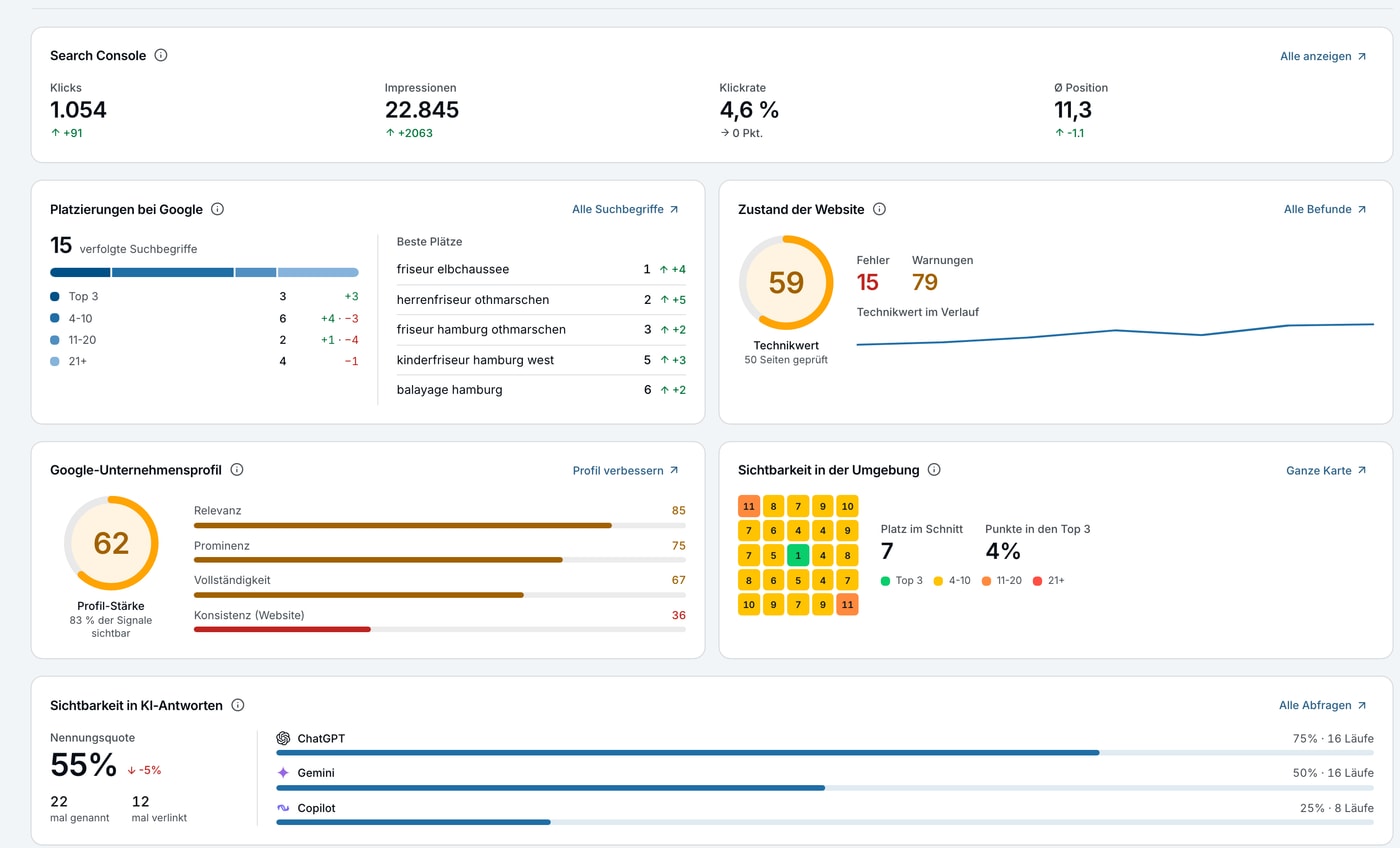Click the Profil-Stärke 62 score ring

coord(111,543)
